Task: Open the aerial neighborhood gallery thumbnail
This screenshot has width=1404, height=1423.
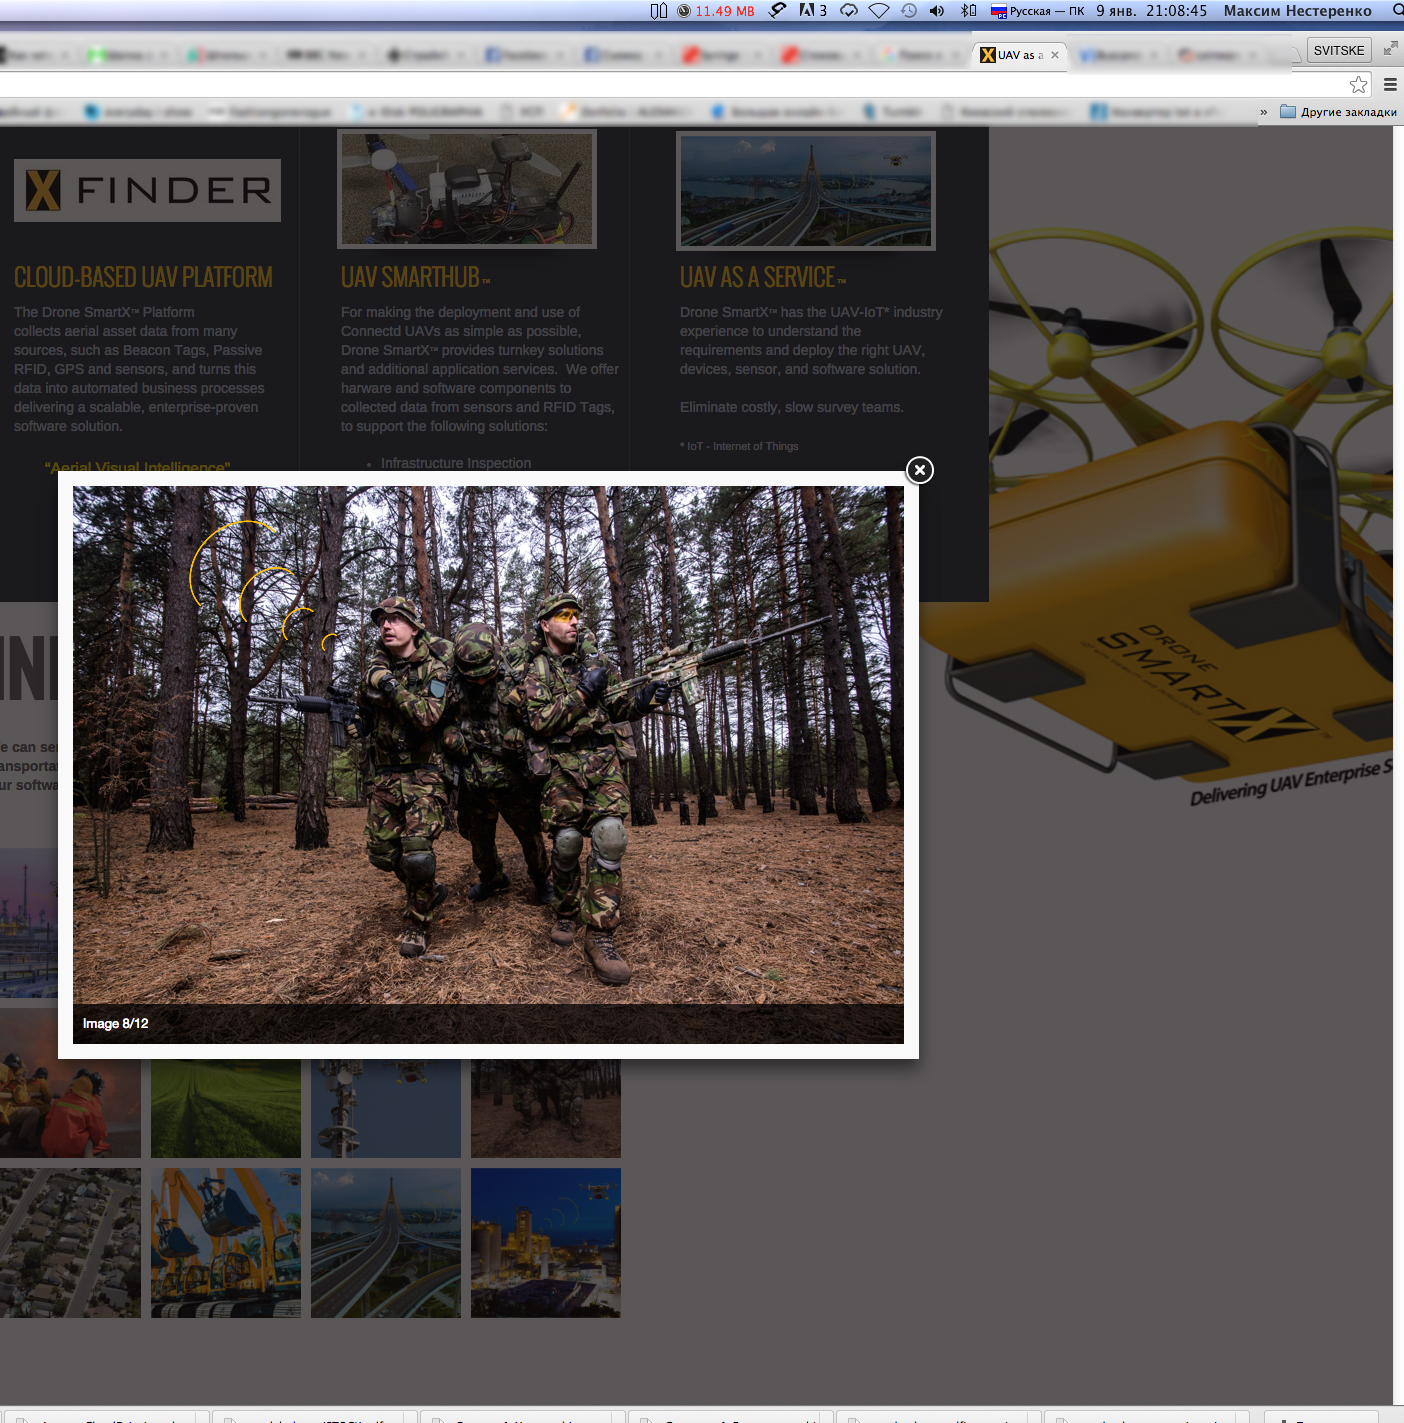Action: (x=70, y=1243)
